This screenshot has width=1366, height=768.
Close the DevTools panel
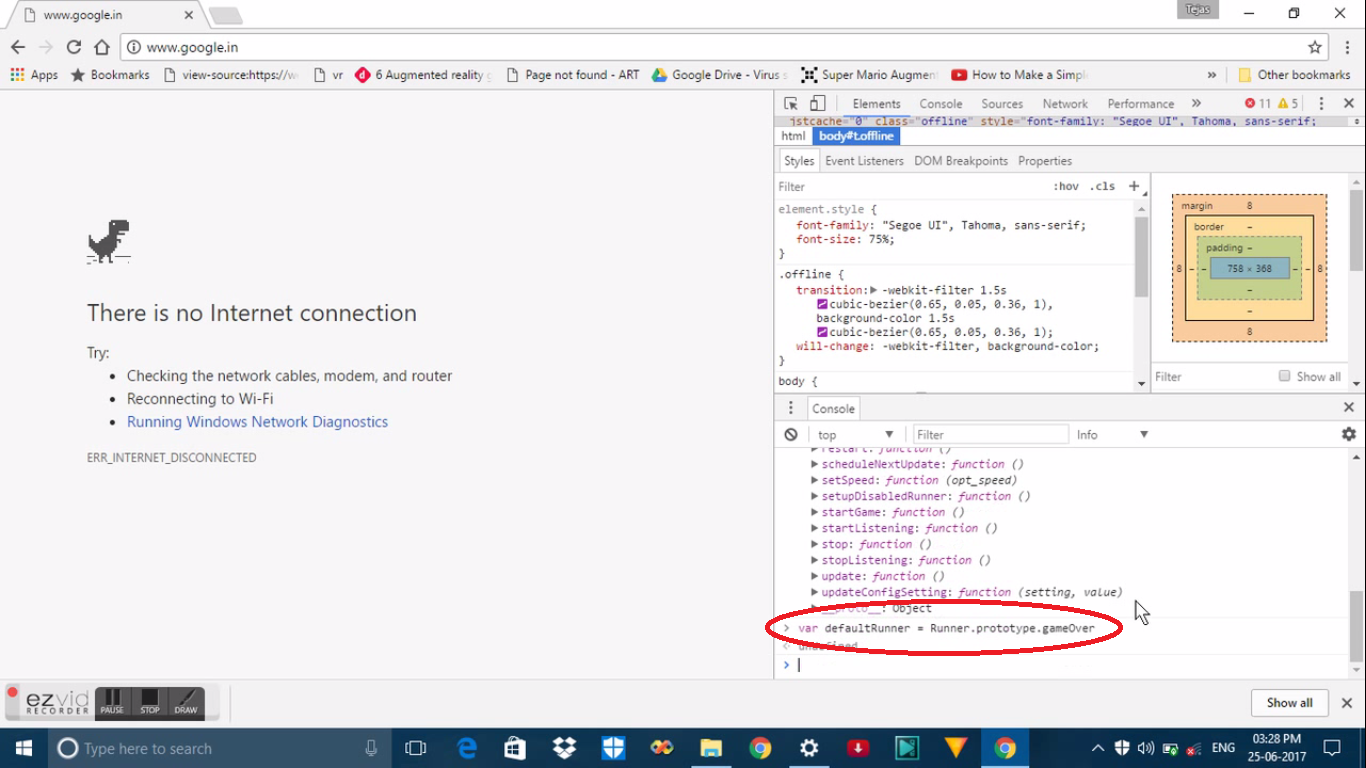tap(1348, 104)
